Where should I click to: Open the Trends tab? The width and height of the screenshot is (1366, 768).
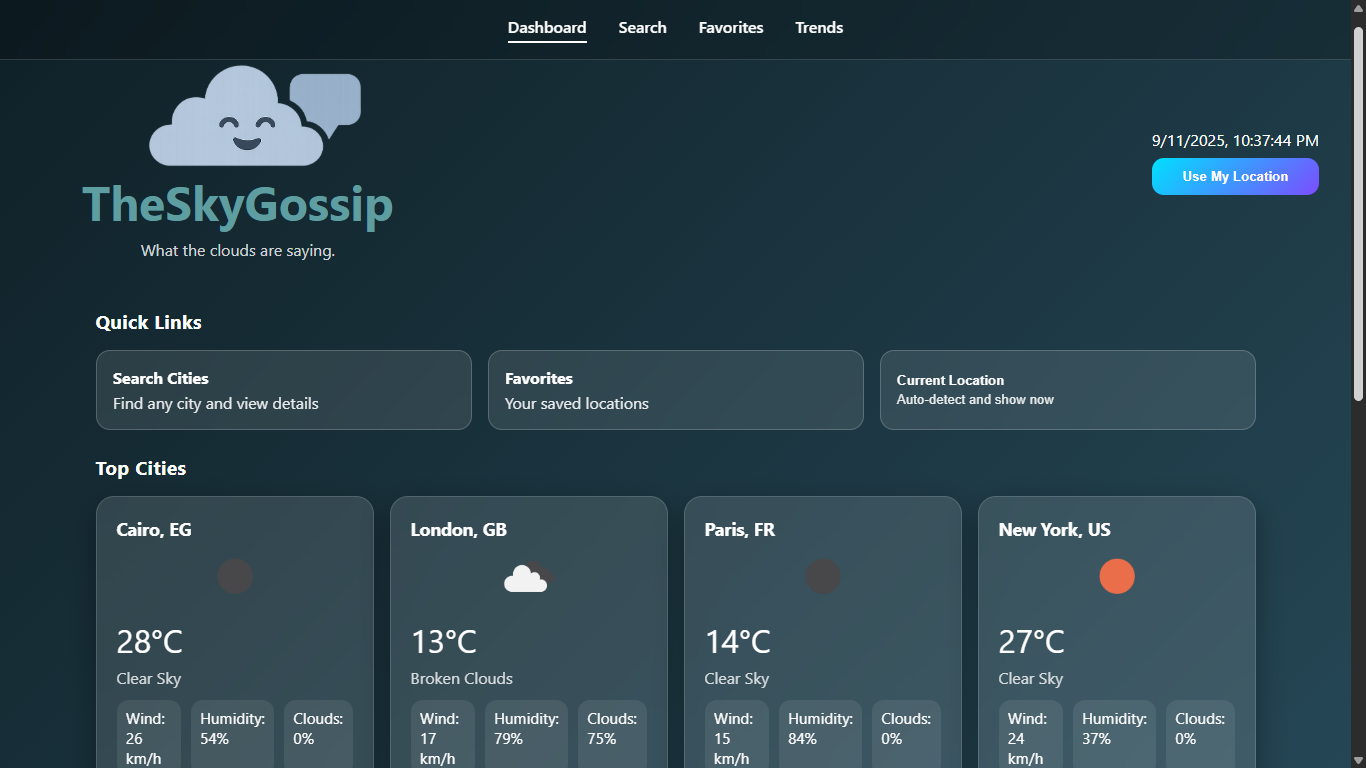point(819,28)
